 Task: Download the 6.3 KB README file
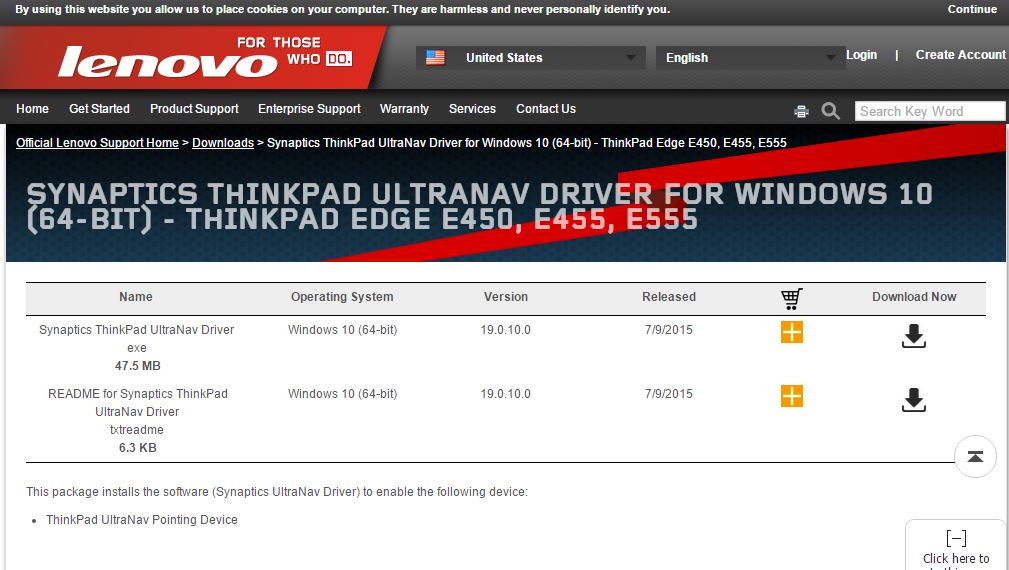(914, 400)
